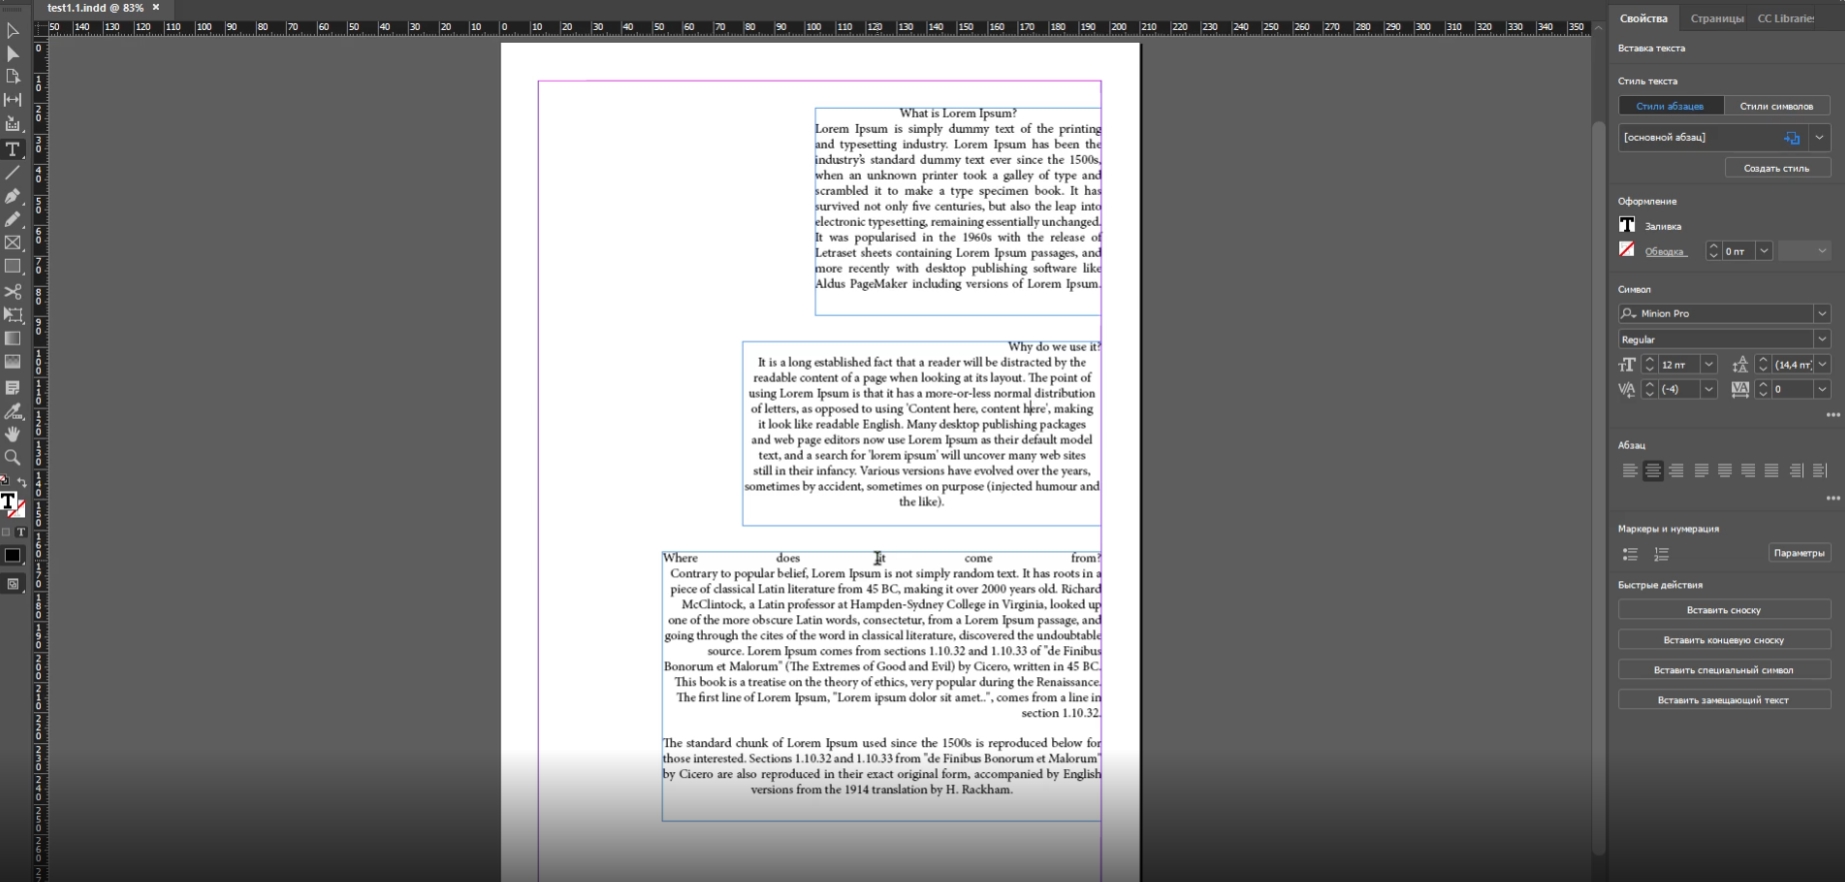Expand the Regular font style dropdown
This screenshot has width=1845, height=882.
point(1821,340)
